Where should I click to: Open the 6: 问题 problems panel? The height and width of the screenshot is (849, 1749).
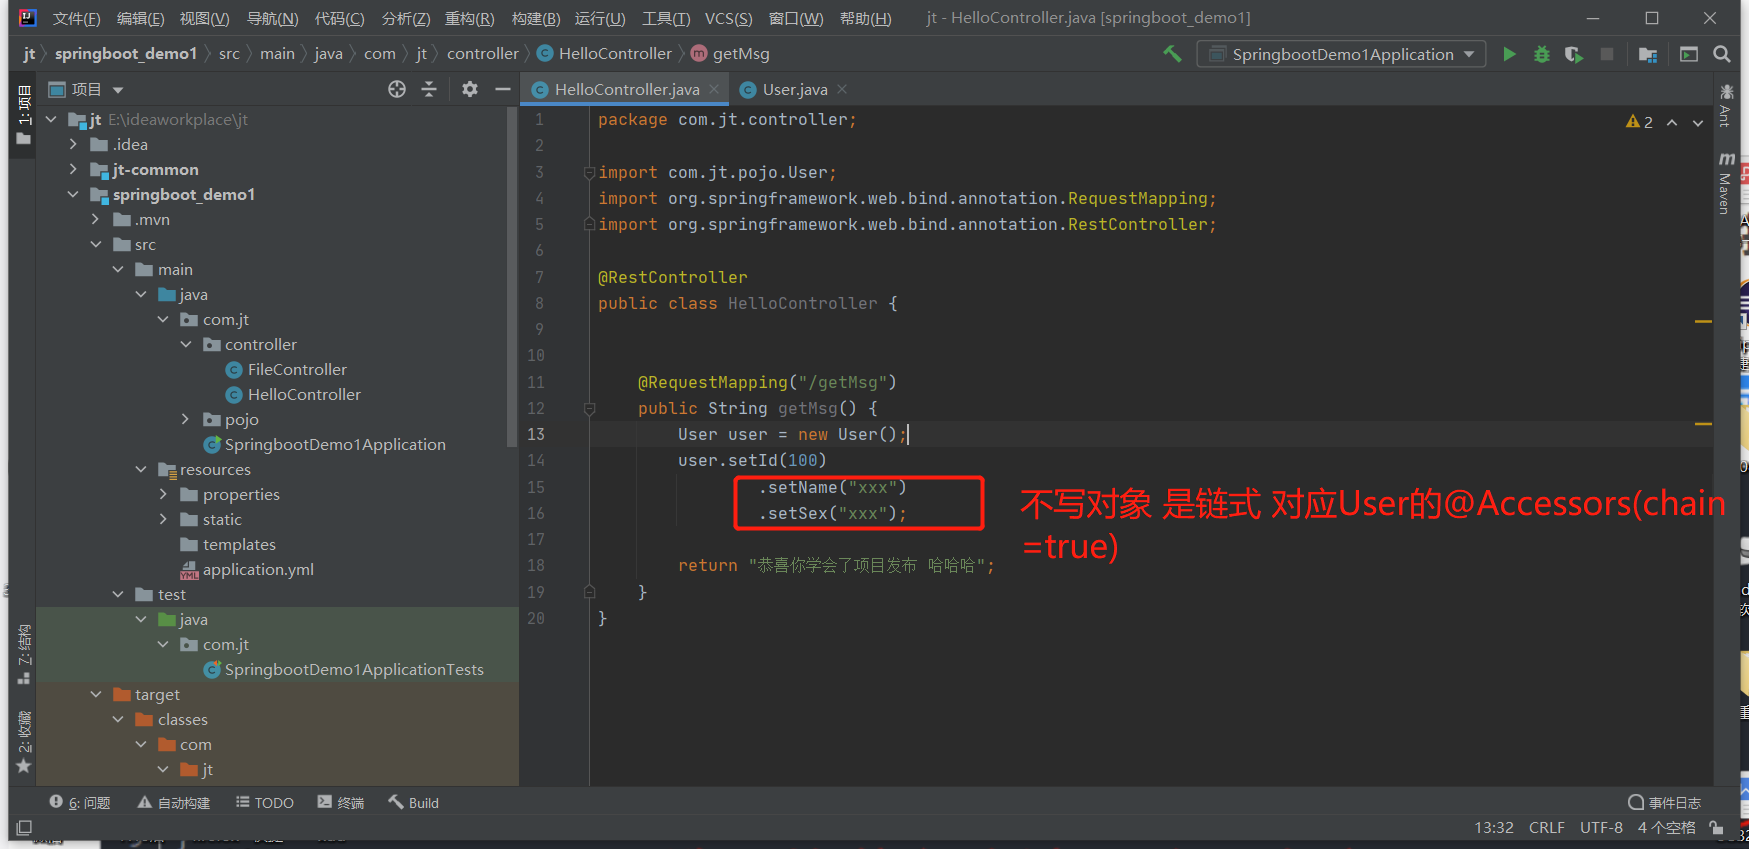[x=80, y=803]
